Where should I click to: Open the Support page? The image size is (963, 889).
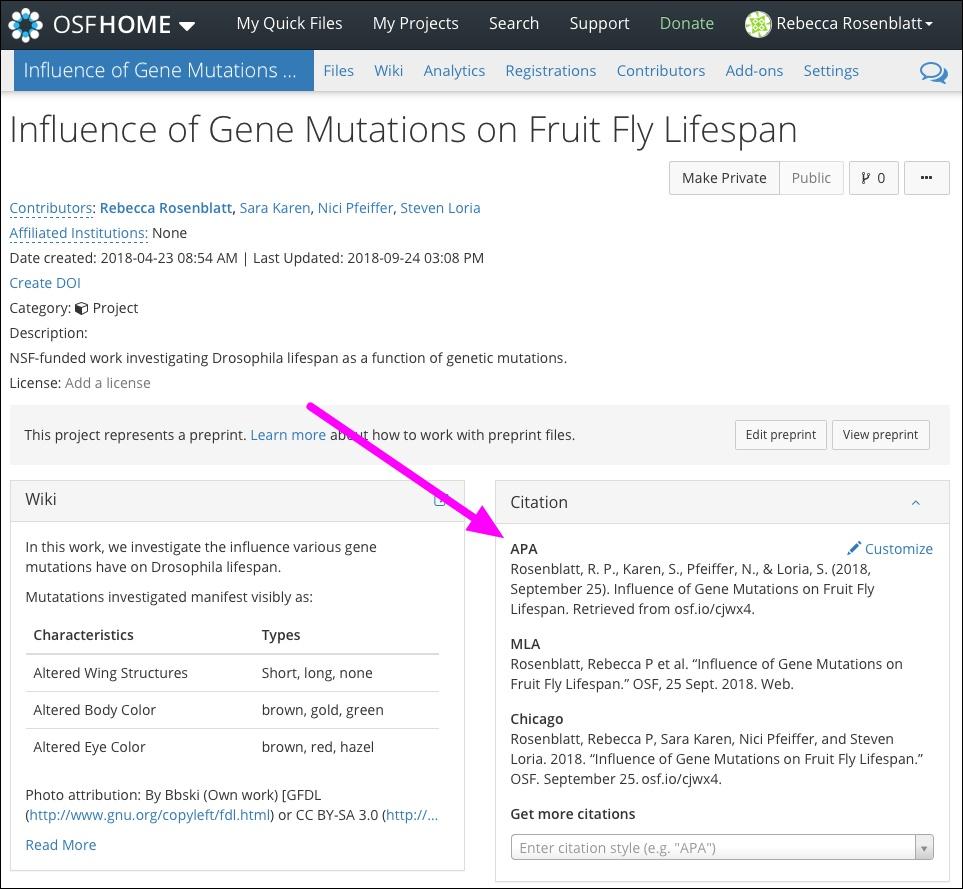tap(599, 23)
